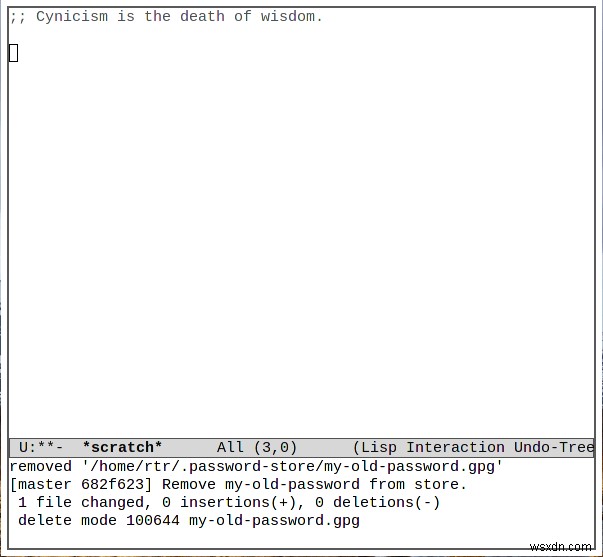
Task: Click the "1 file changed, 0 insertions(+), 0 deletions(-)" line
Action: click(x=229, y=503)
